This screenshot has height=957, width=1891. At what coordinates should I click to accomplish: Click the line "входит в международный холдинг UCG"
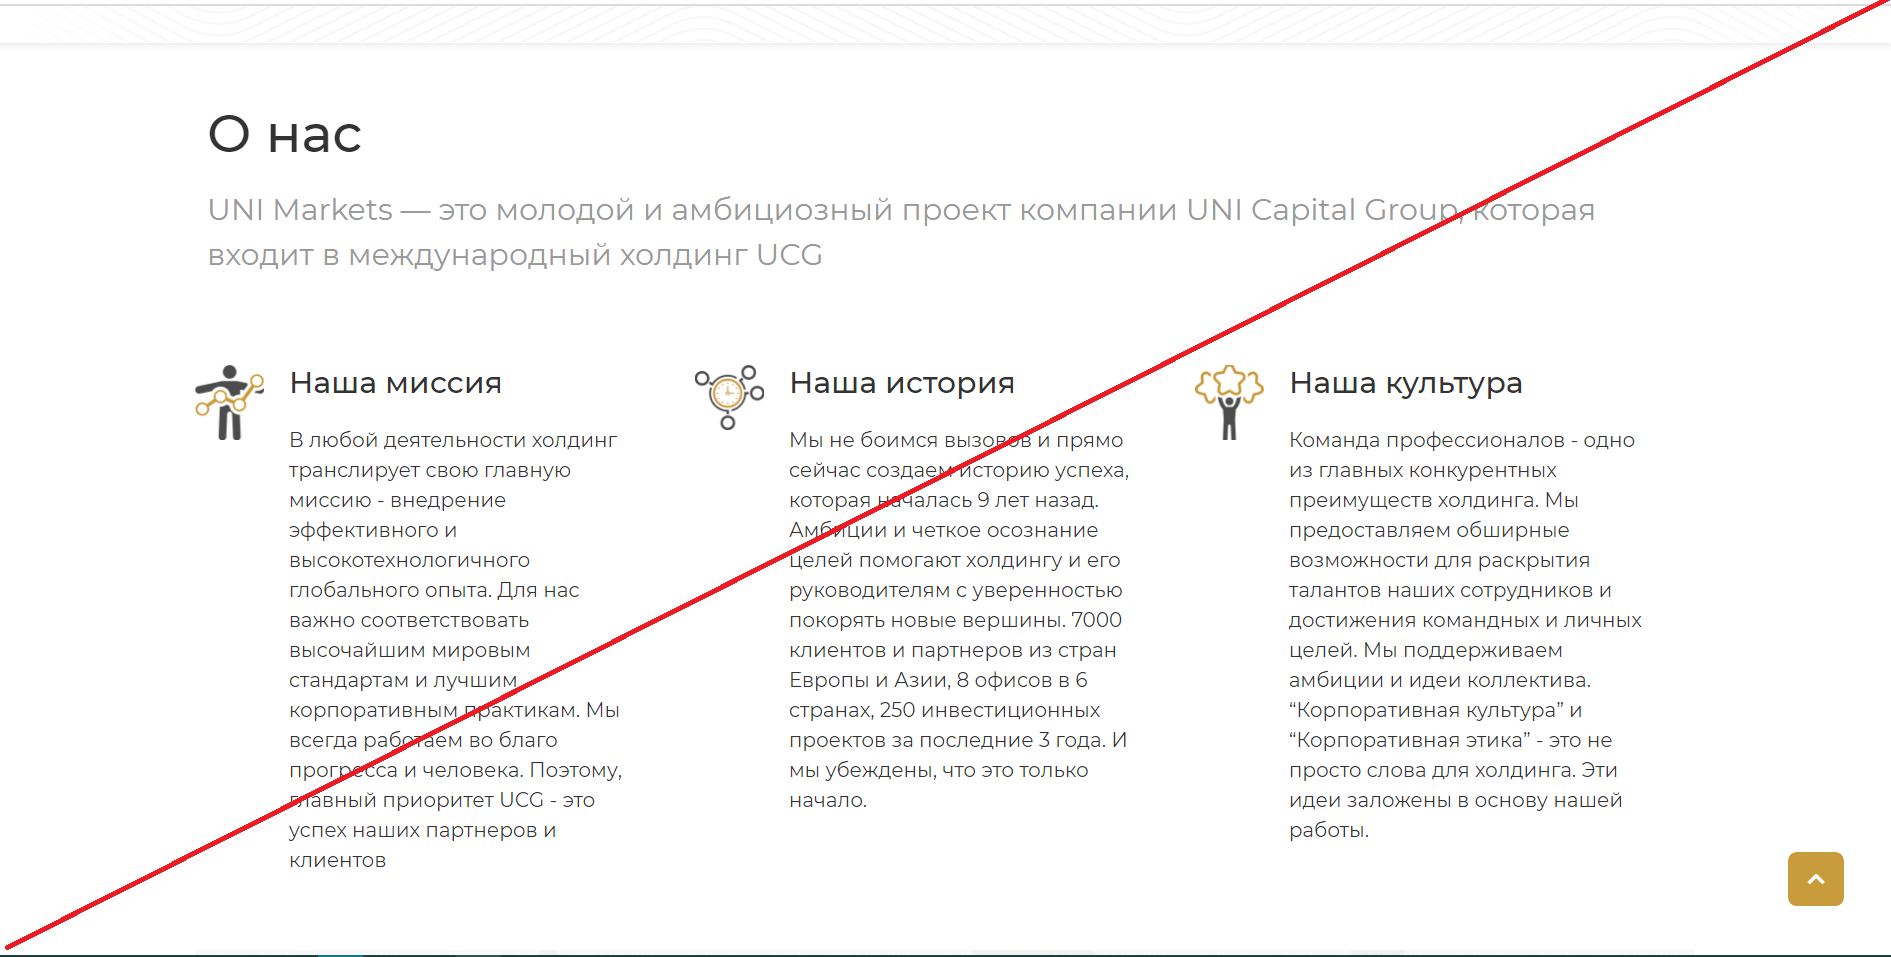pos(515,255)
